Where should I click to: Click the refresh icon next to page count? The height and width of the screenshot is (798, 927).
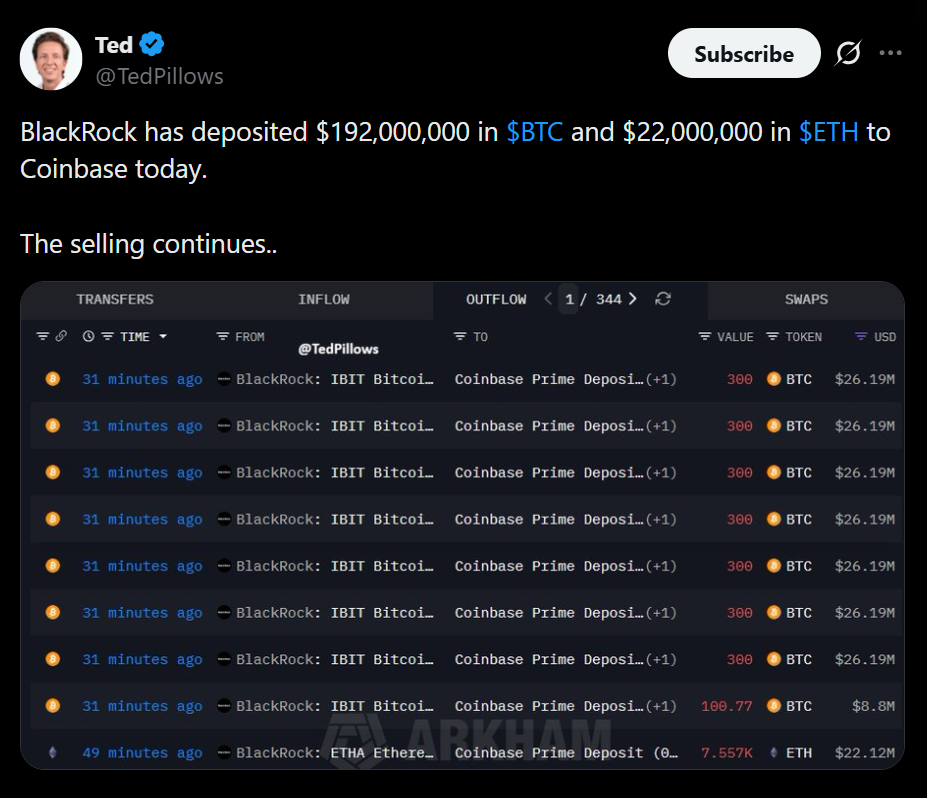(x=662, y=299)
